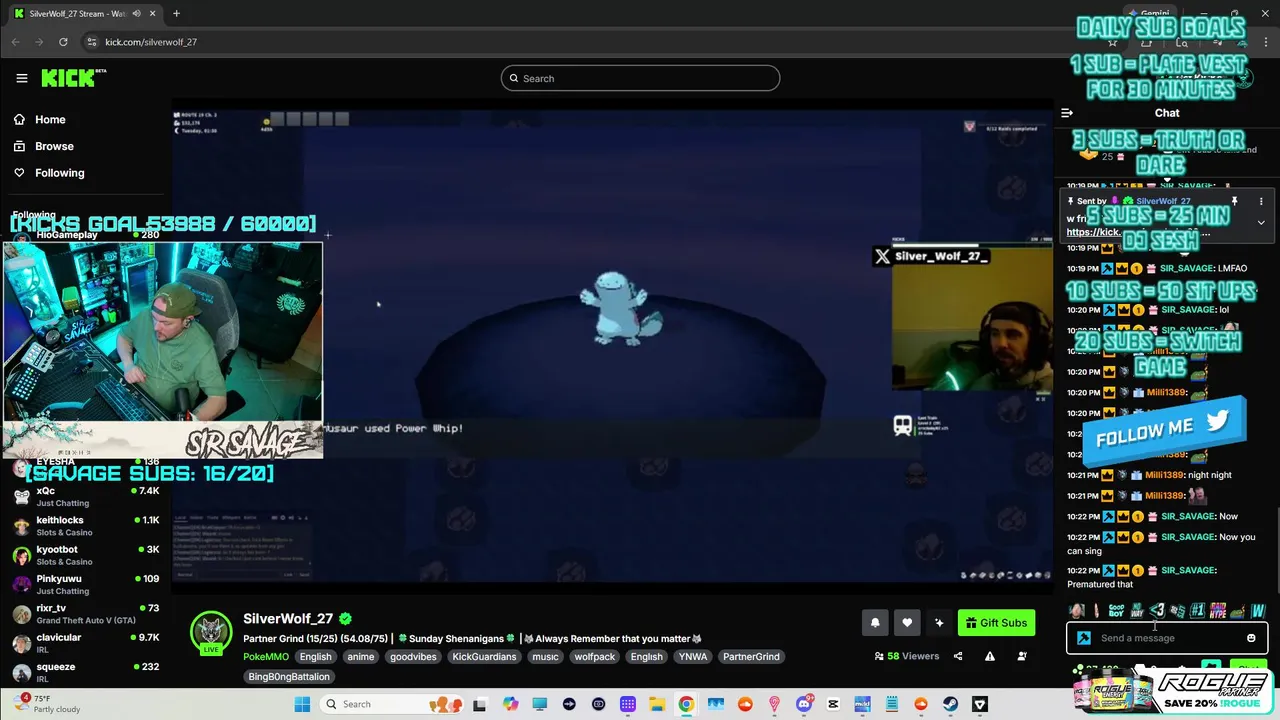1280x720 pixels.
Task: Open kyootbot channel in sidebar
Action: click(85, 555)
